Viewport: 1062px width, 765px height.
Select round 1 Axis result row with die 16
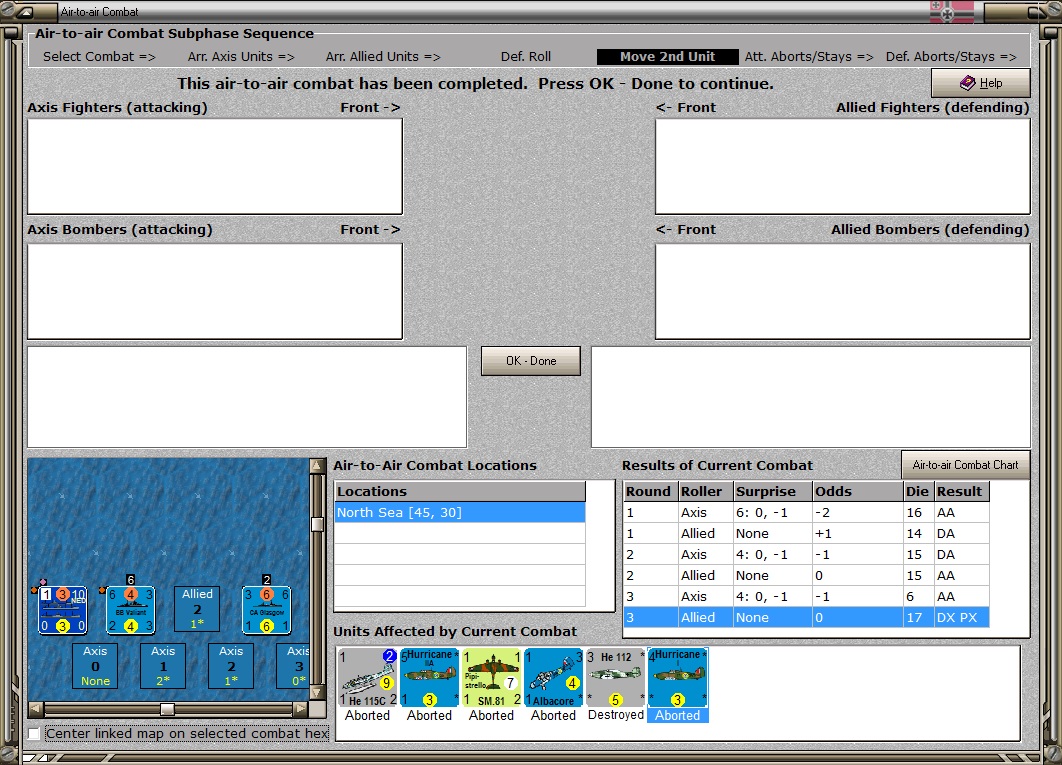point(806,513)
